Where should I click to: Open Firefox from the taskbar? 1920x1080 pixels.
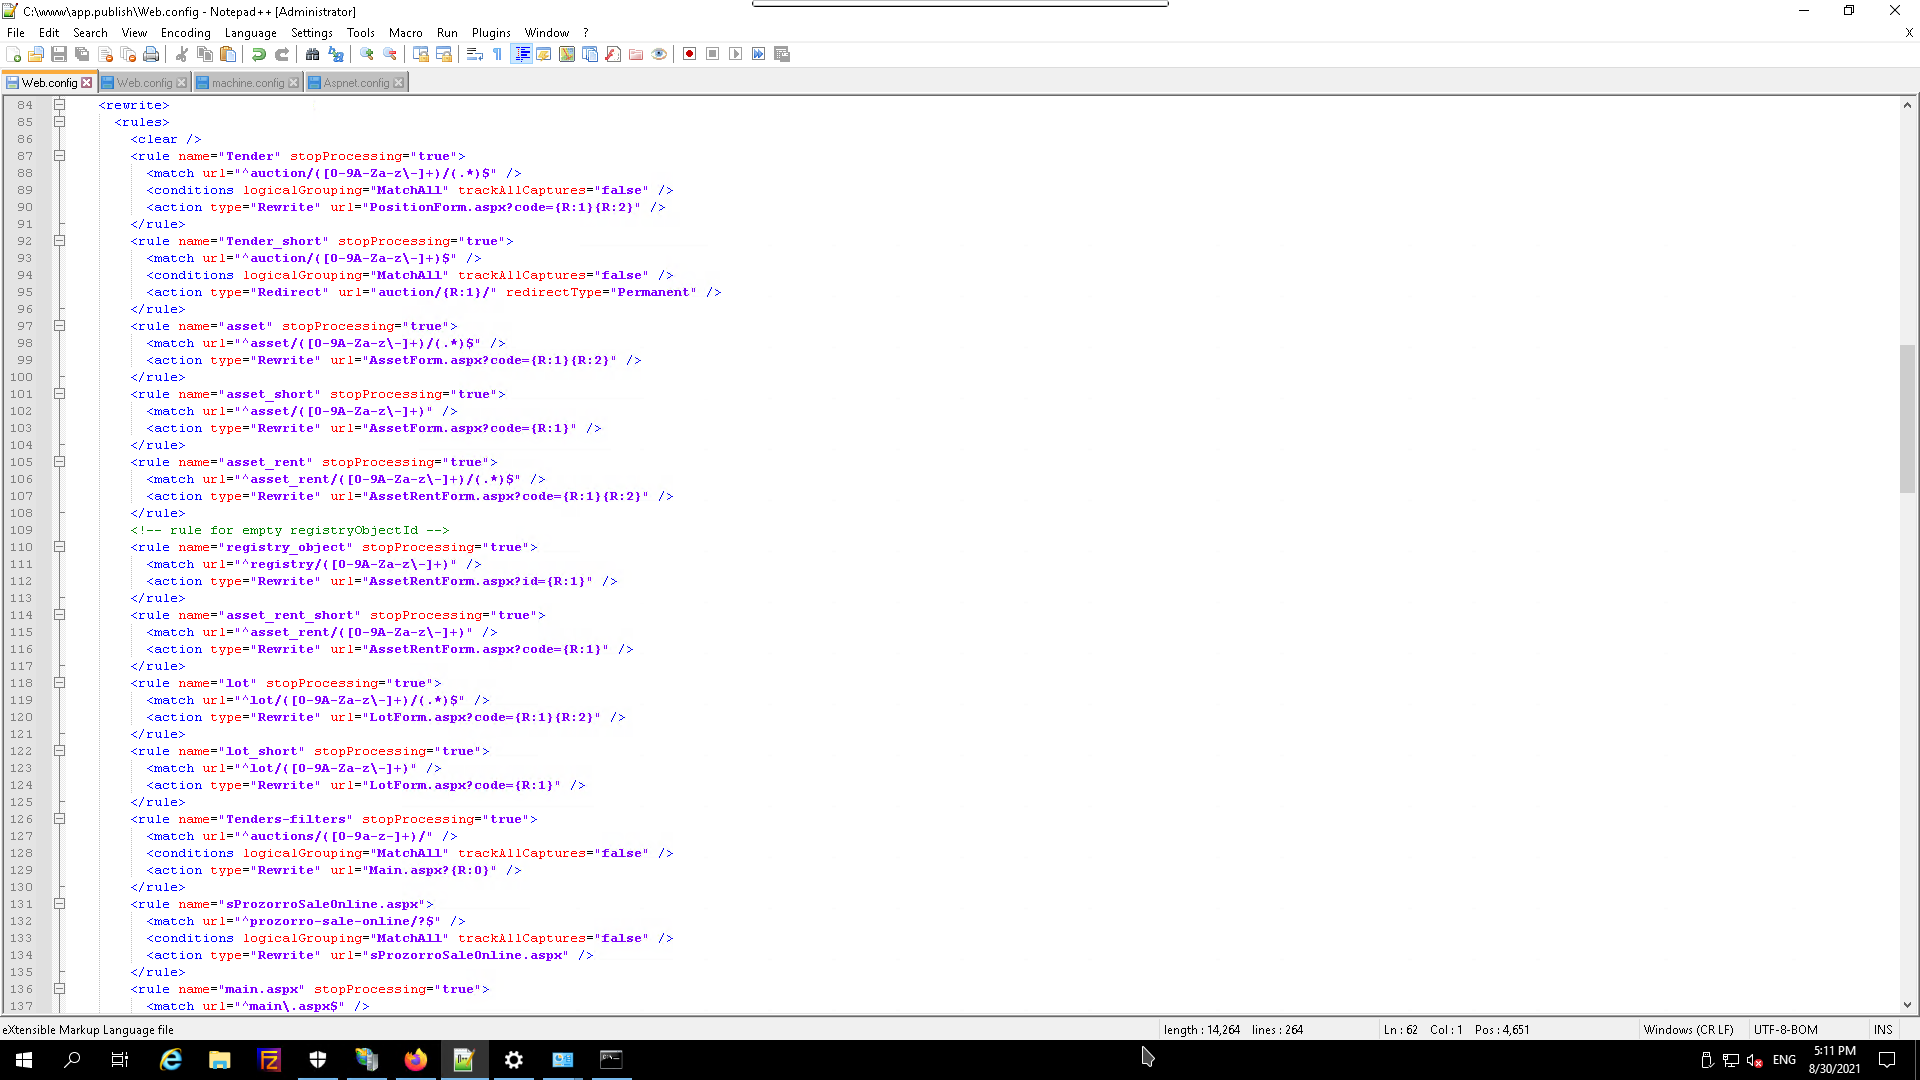pos(416,1060)
